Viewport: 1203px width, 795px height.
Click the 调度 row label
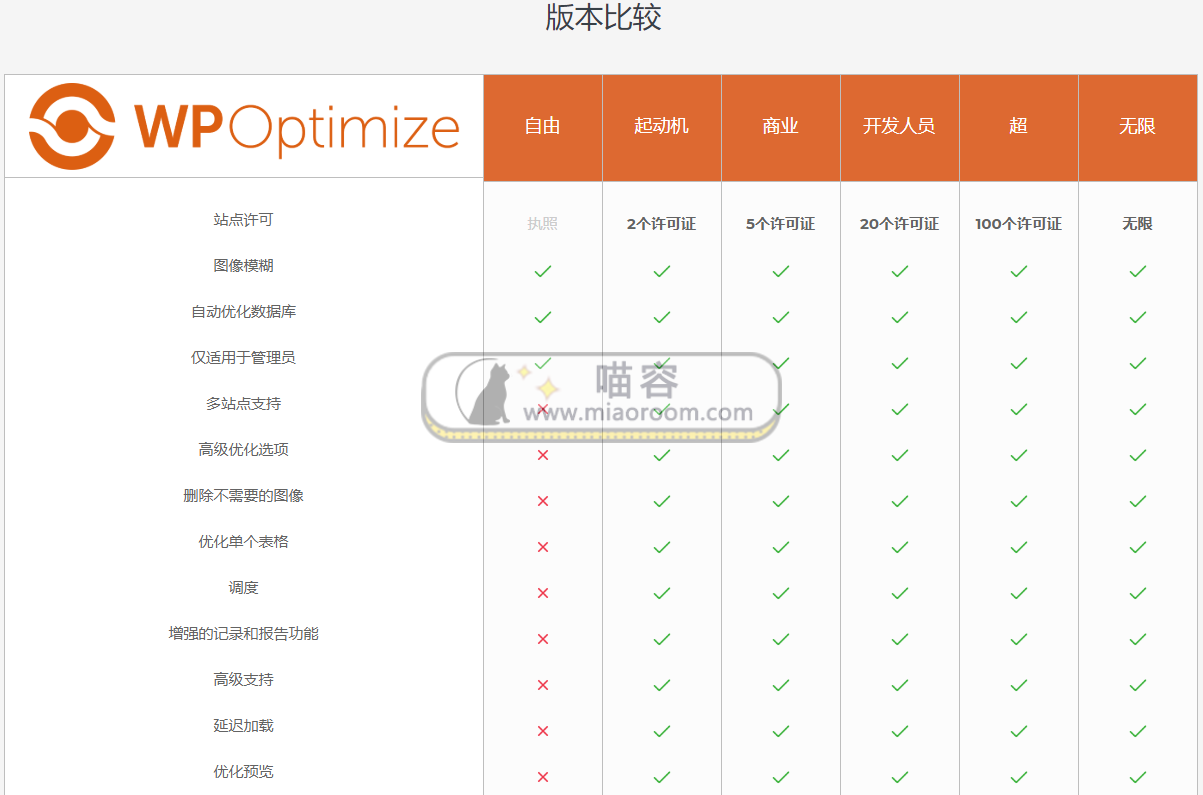coord(243,588)
